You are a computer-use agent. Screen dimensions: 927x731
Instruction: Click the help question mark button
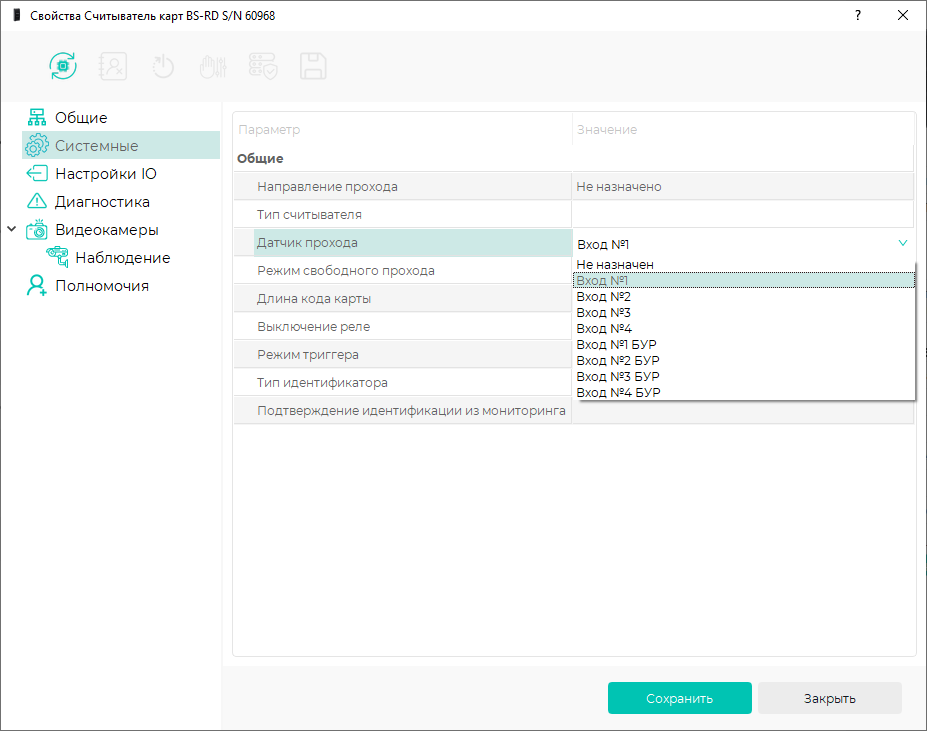tap(858, 15)
